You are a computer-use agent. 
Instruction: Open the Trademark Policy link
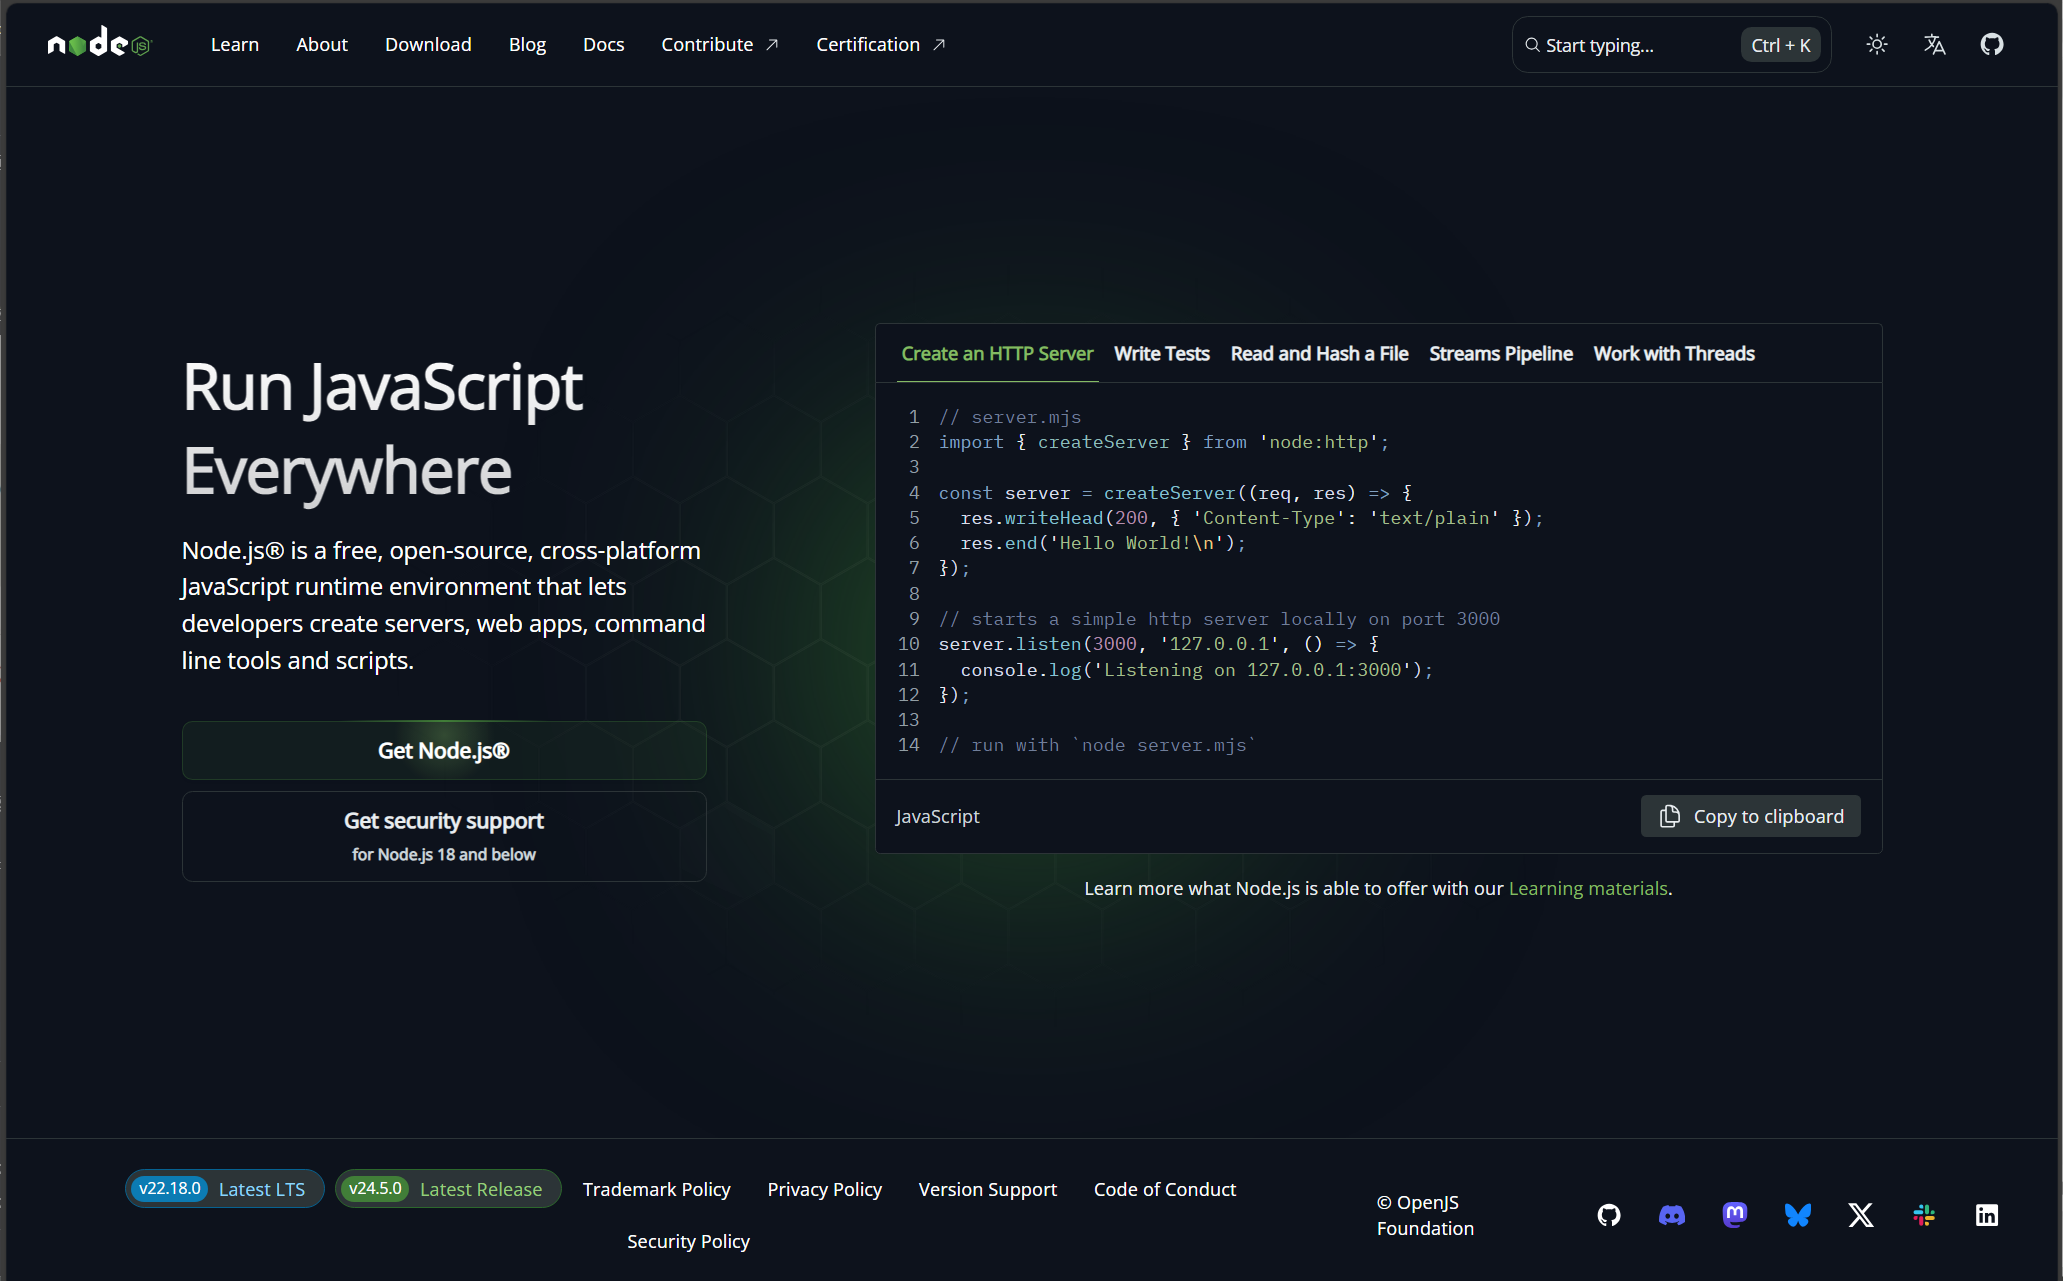click(x=656, y=1189)
